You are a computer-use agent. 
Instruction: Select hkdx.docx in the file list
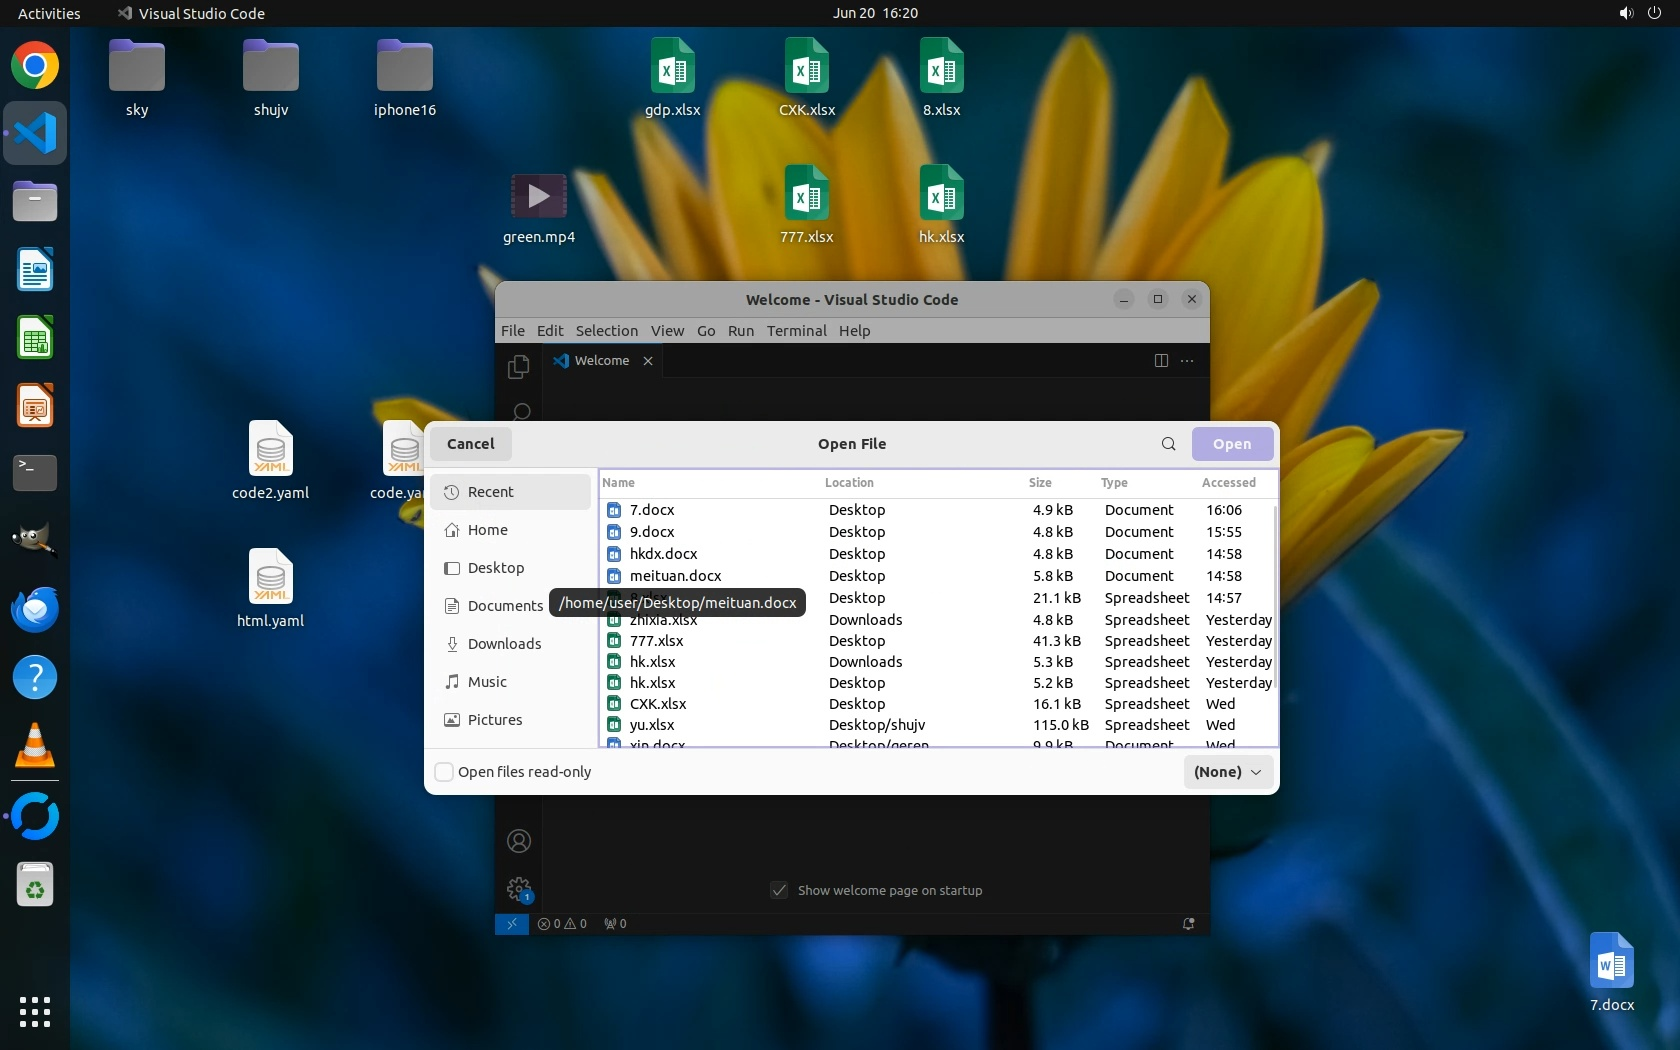(663, 554)
